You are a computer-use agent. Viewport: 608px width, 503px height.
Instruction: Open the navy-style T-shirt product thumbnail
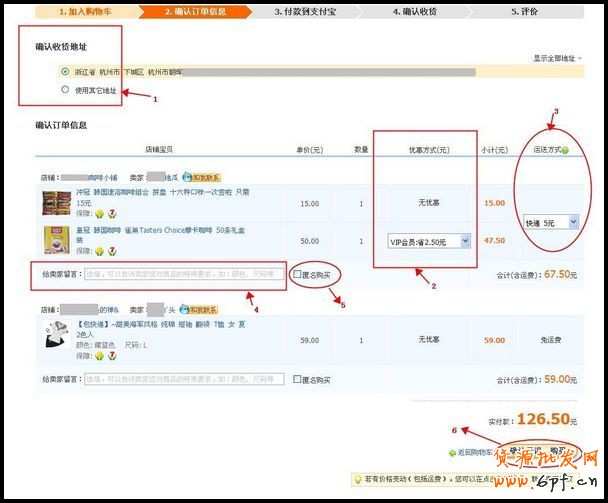[x=57, y=339]
